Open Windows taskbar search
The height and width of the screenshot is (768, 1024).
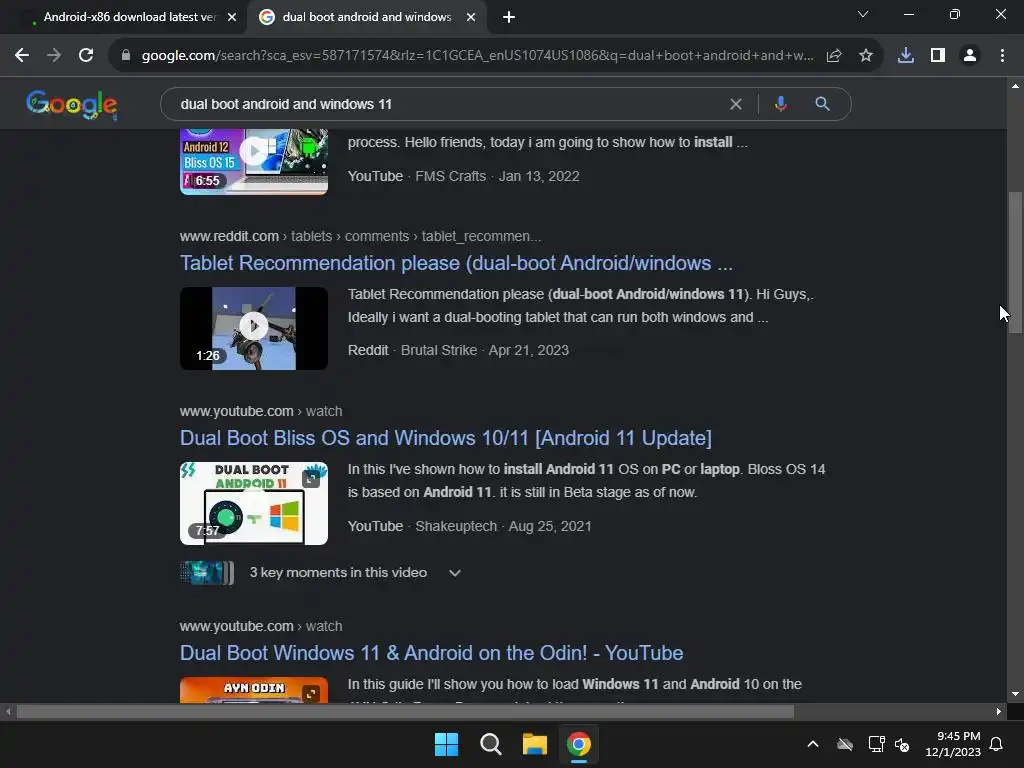tap(490, 744)
